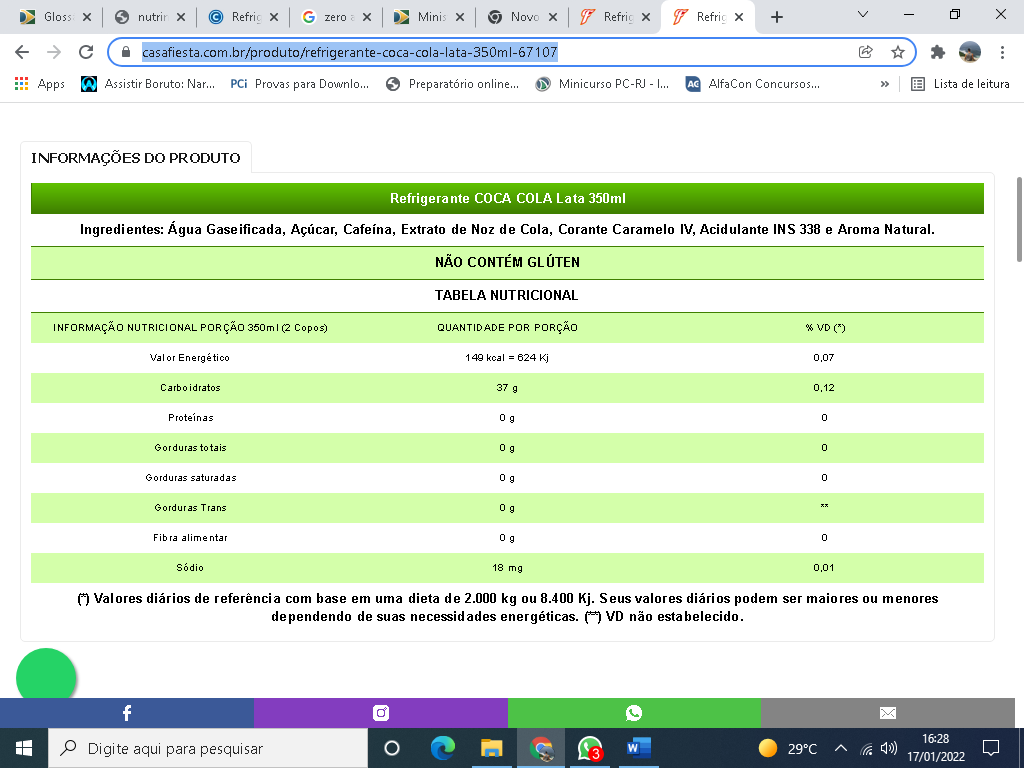Open Cortana circle on taskbar
The width and height of the screenshot is (1024, 768).
392,748
